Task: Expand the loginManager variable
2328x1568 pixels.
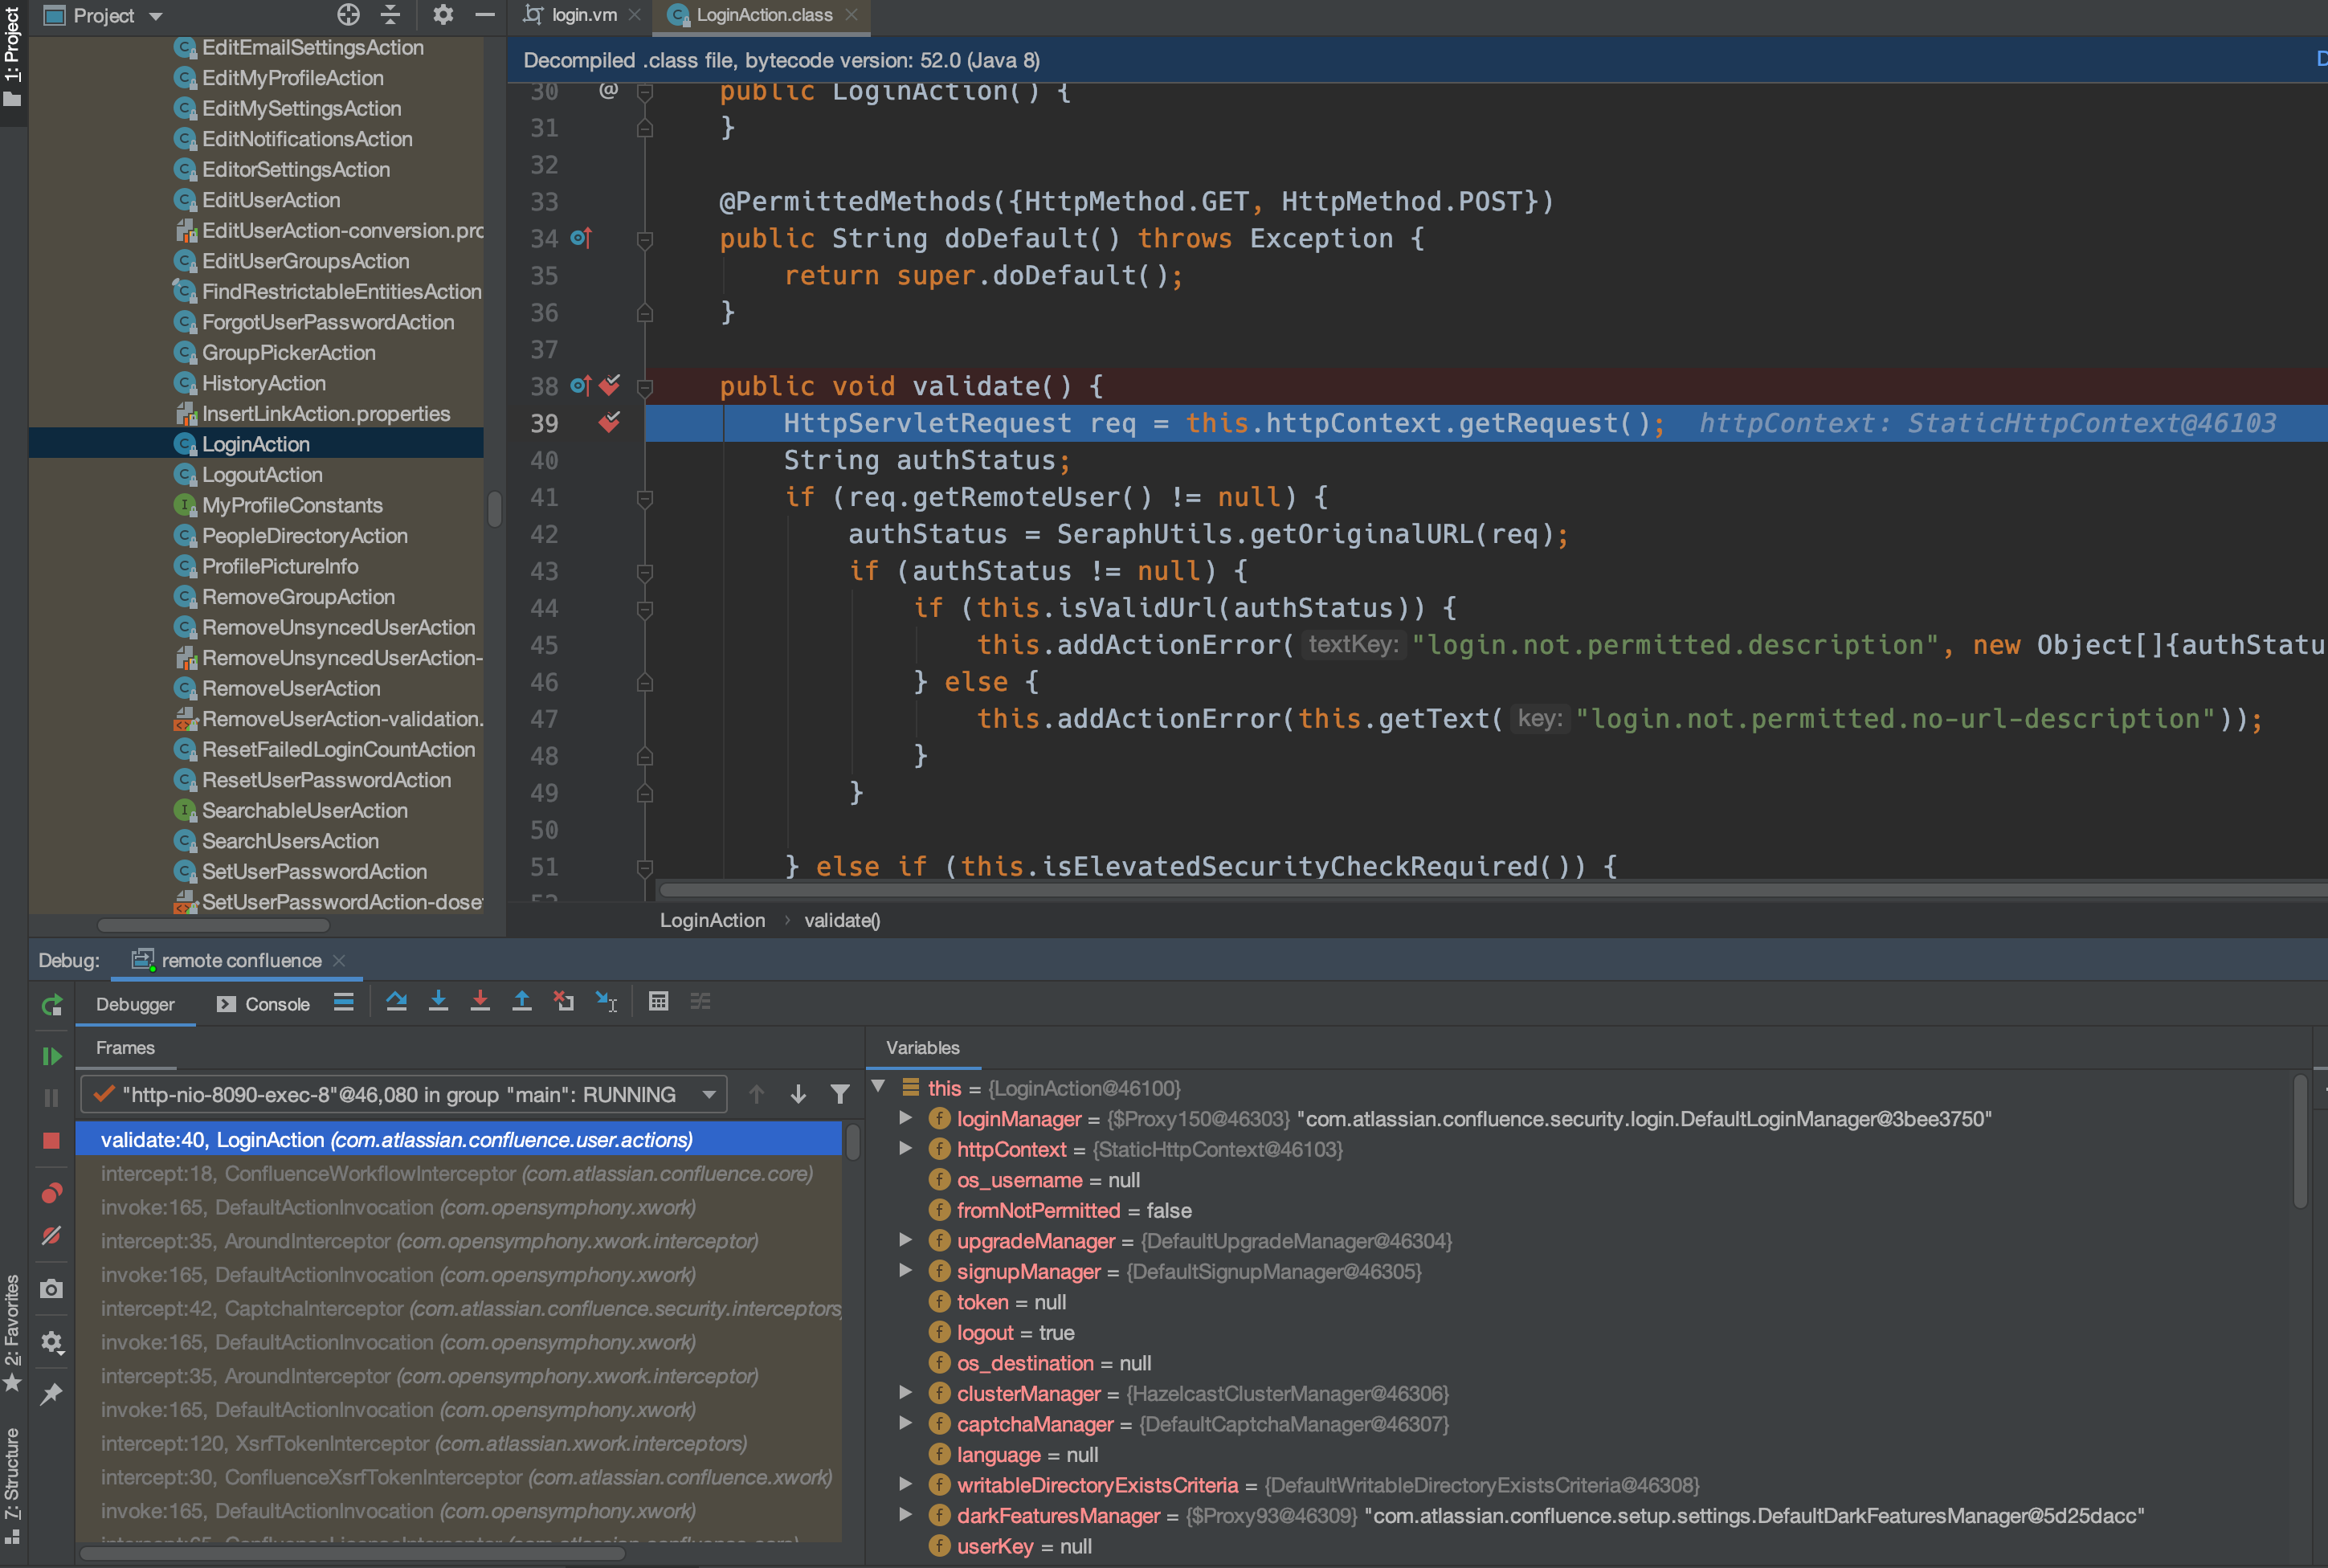Action: coord(905,1118)
